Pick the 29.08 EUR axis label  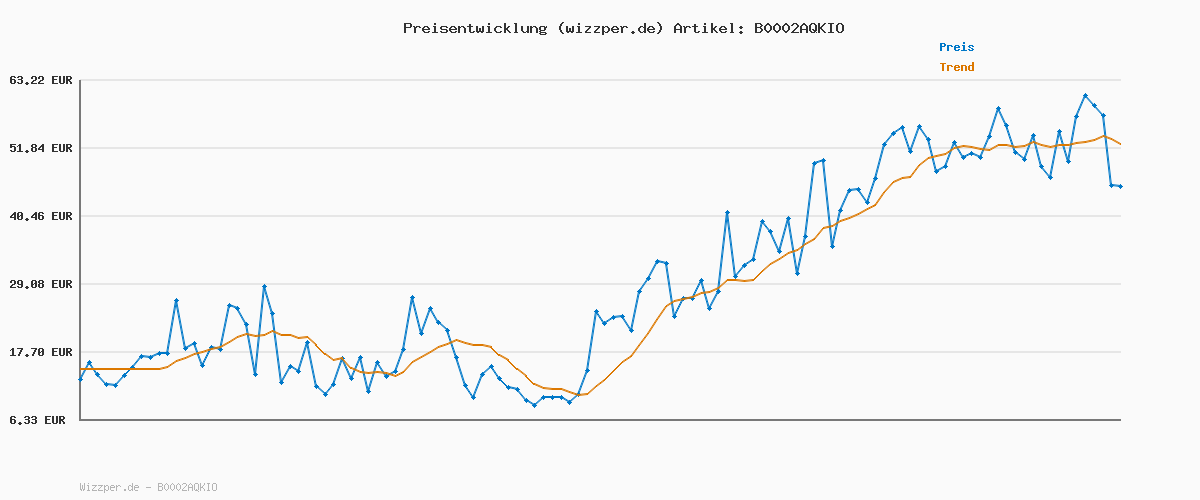coord(41,284)
